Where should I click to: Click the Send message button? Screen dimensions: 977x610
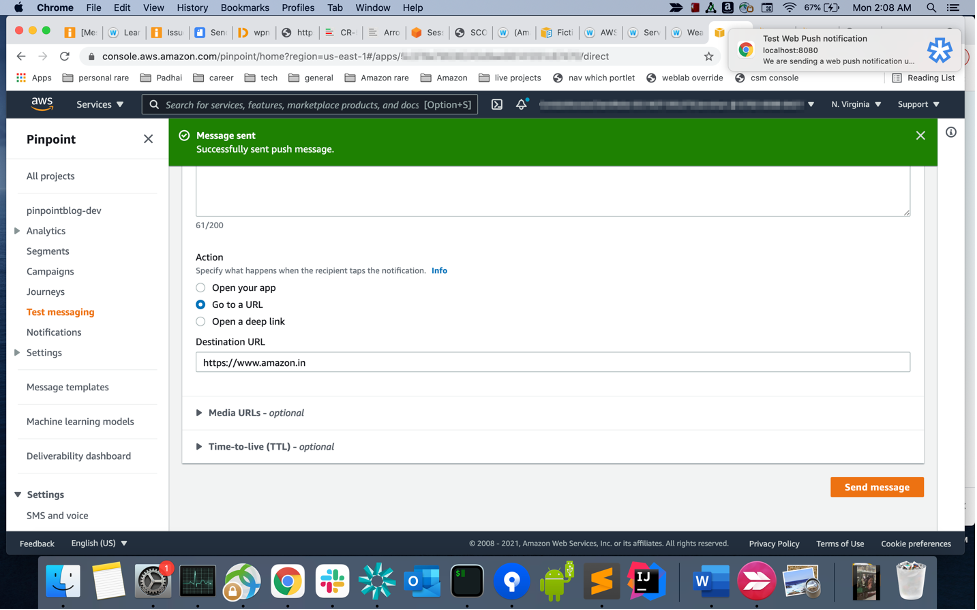click(877, 487)
